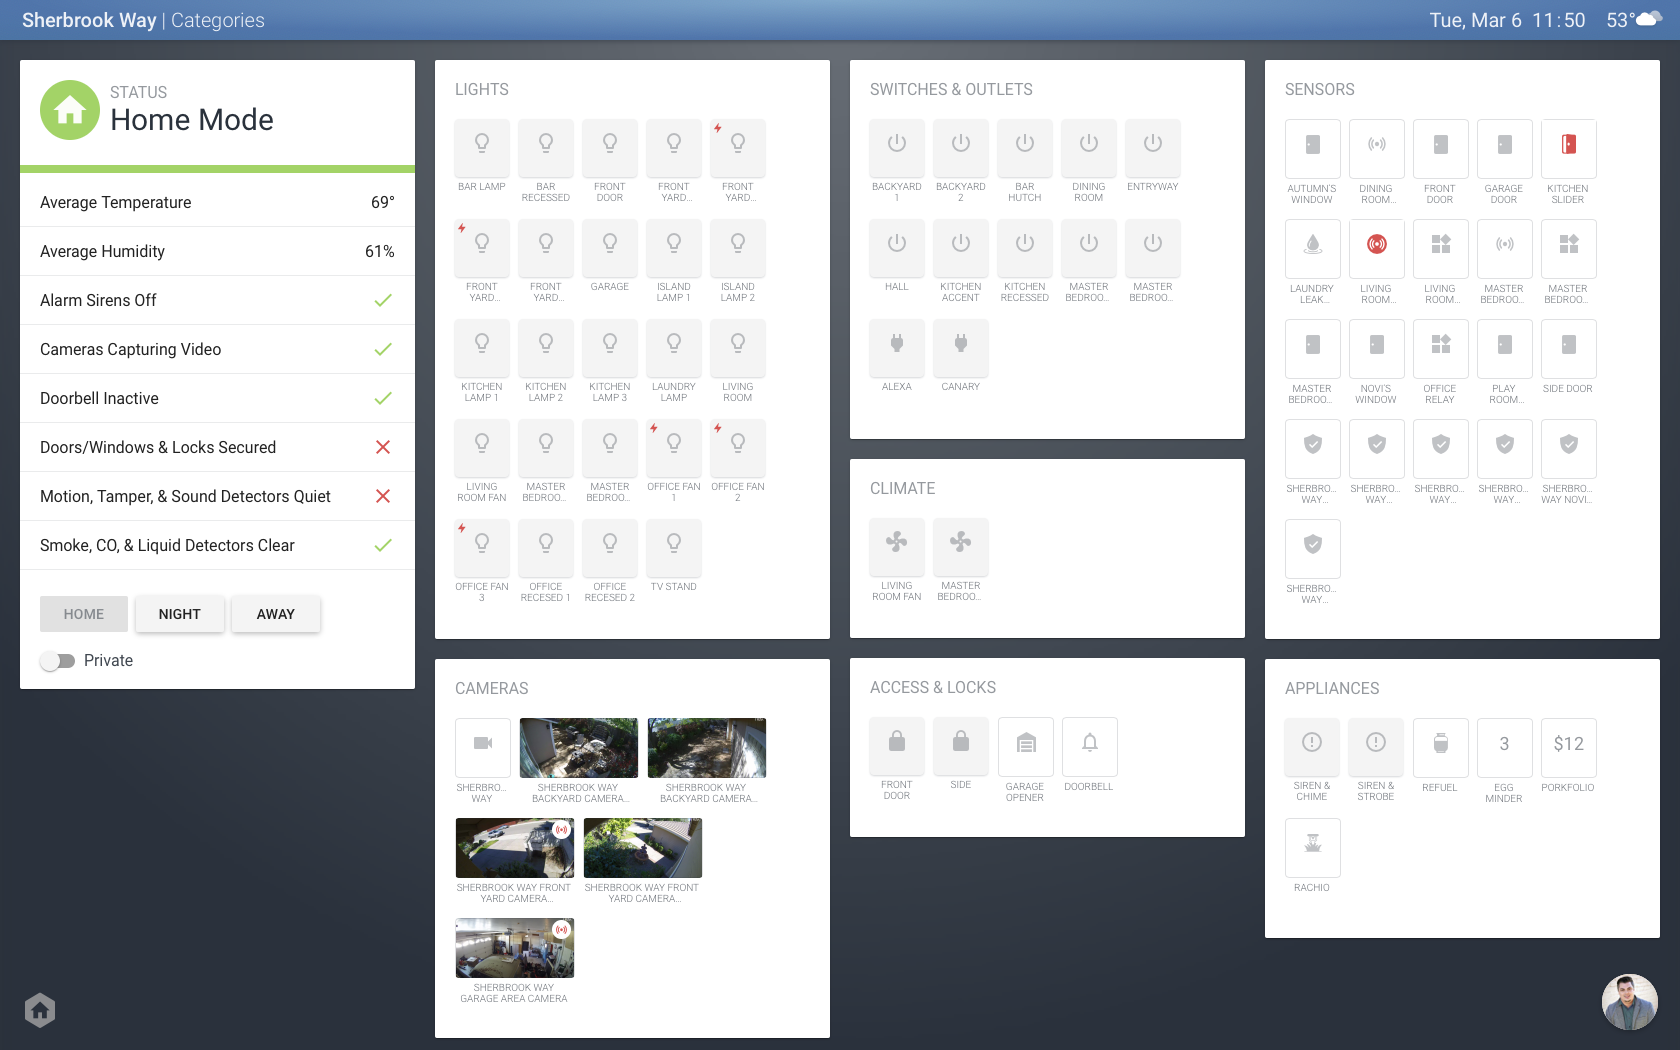
Task: Toggle the Canary outlet
Action: point(961,348)
